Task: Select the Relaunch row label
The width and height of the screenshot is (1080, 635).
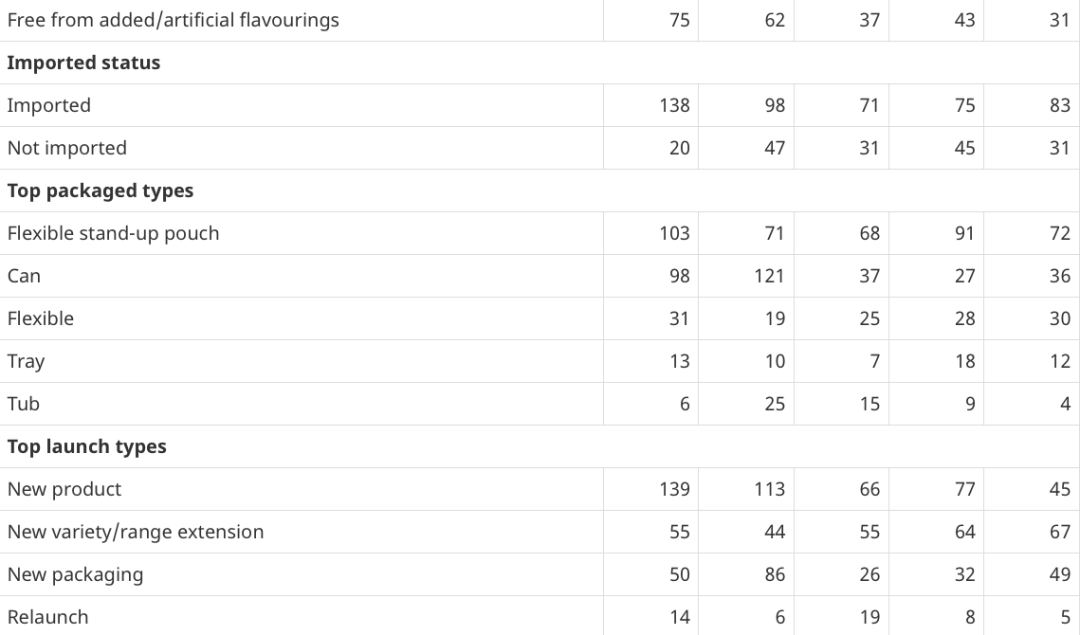Action: point(48,617)
